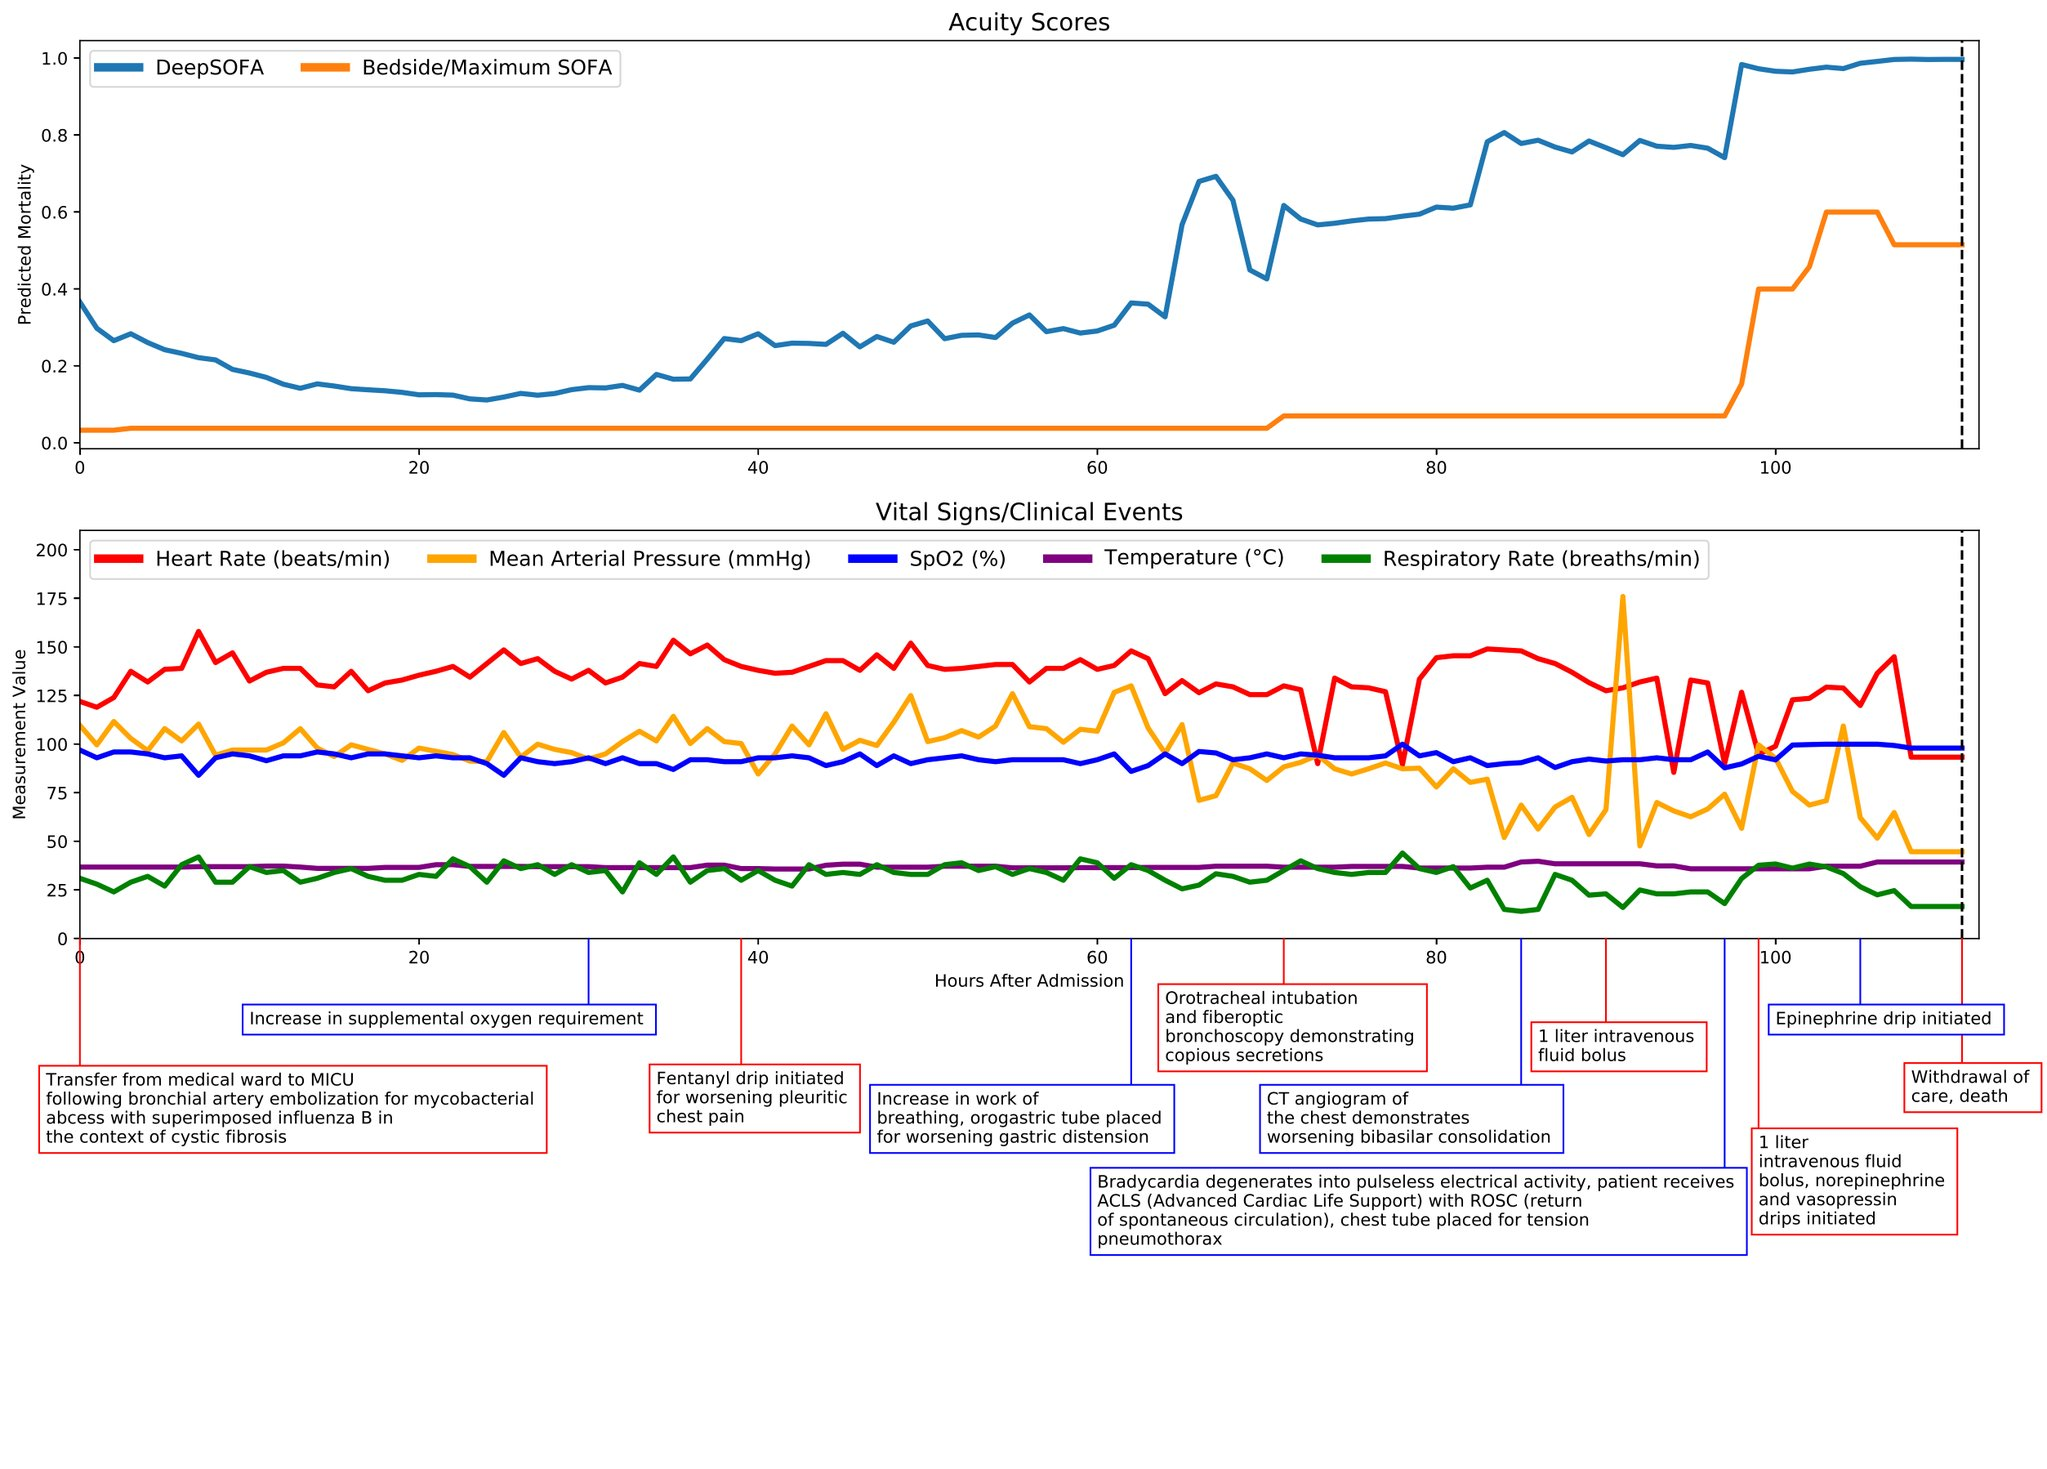Select the Epinephrine drip initiated annotation
2047x1469 pixels.
1885,1019
